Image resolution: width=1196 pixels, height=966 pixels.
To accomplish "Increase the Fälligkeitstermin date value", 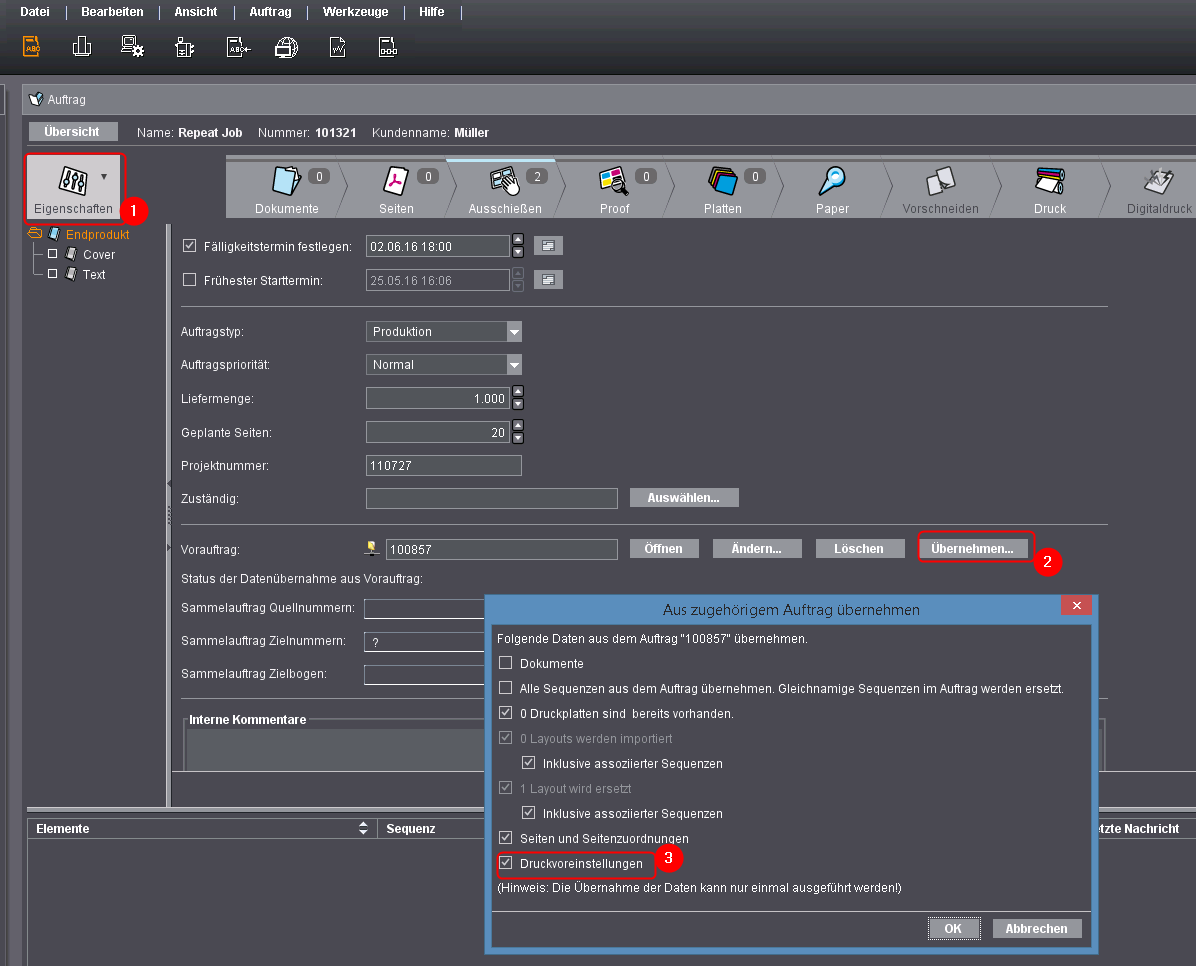I will (x=518, y=240).
